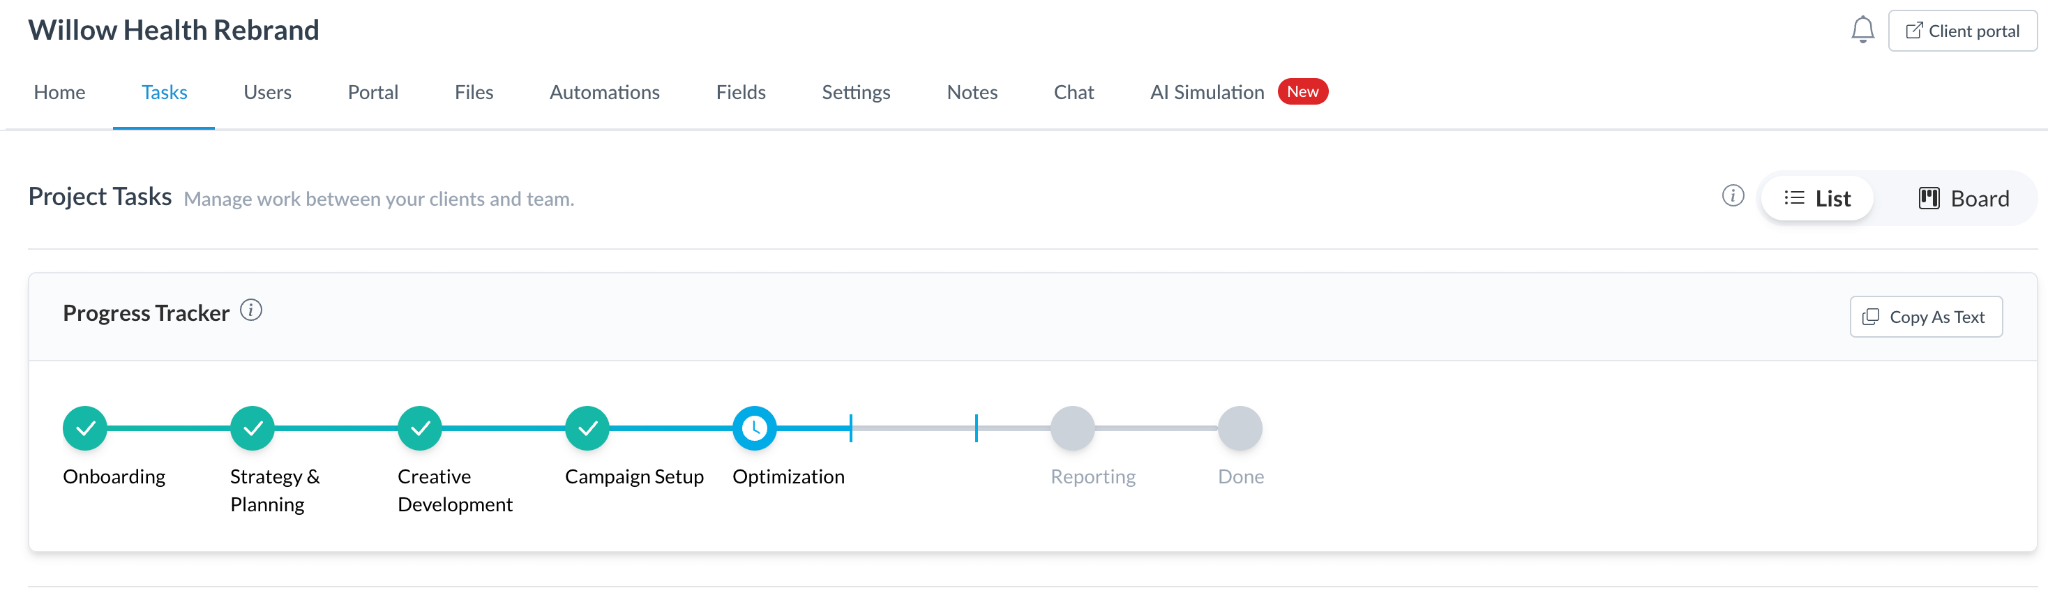Click the Creative Development label
Screen dimensions: 2048x594
[x=455, y=490]
